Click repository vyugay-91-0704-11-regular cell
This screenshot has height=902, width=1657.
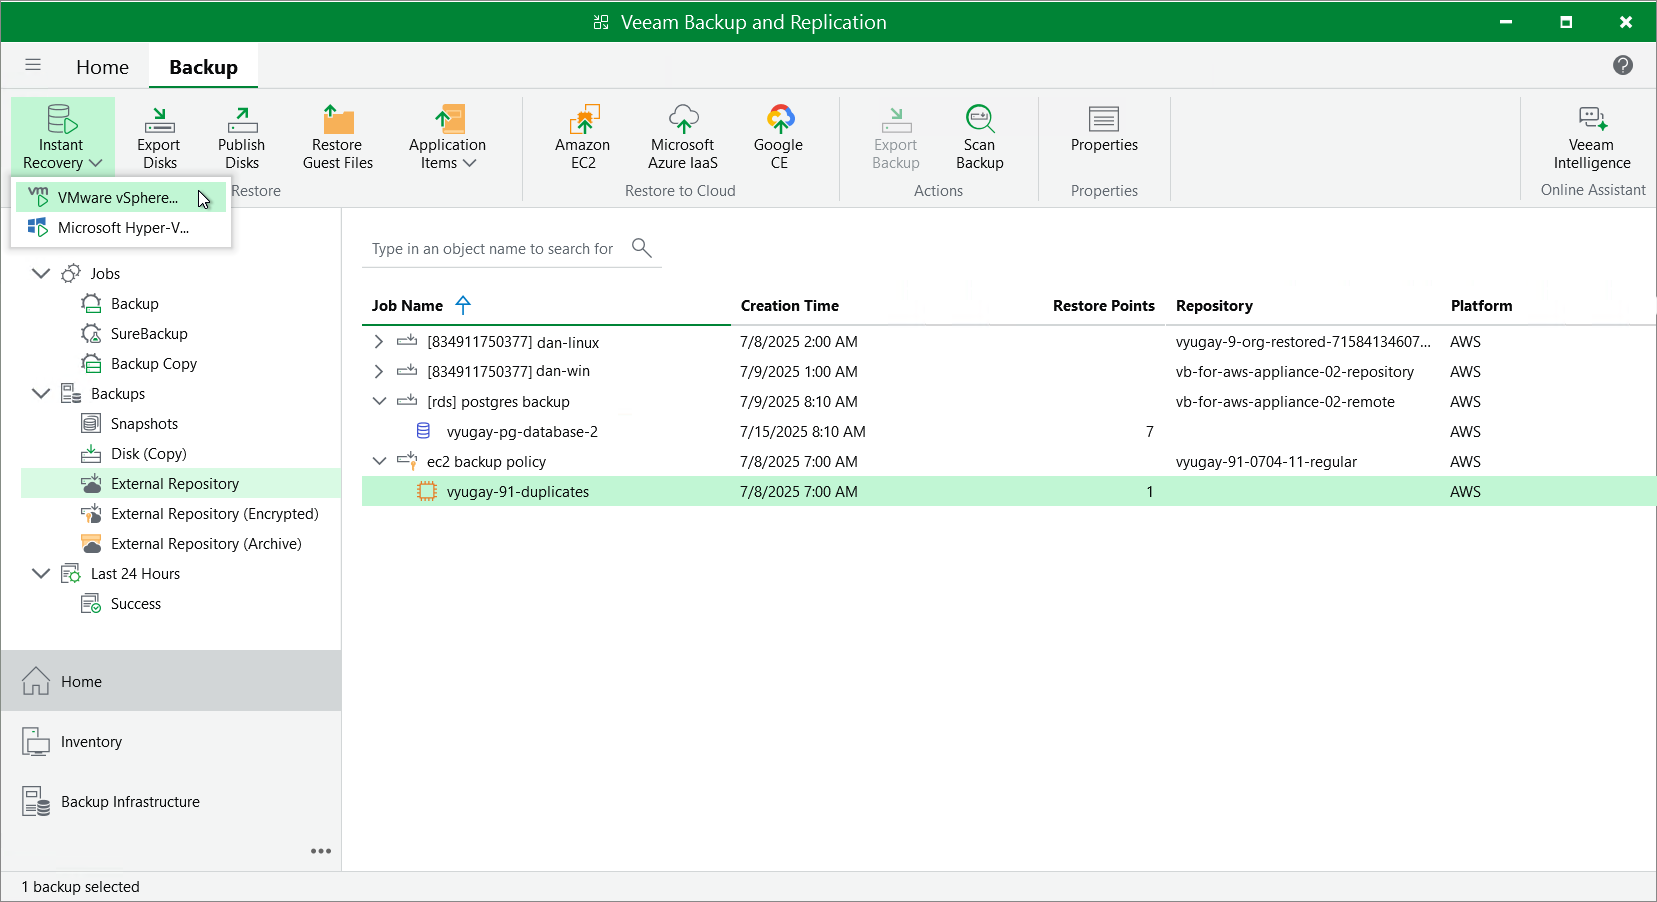click(1266, 462)
